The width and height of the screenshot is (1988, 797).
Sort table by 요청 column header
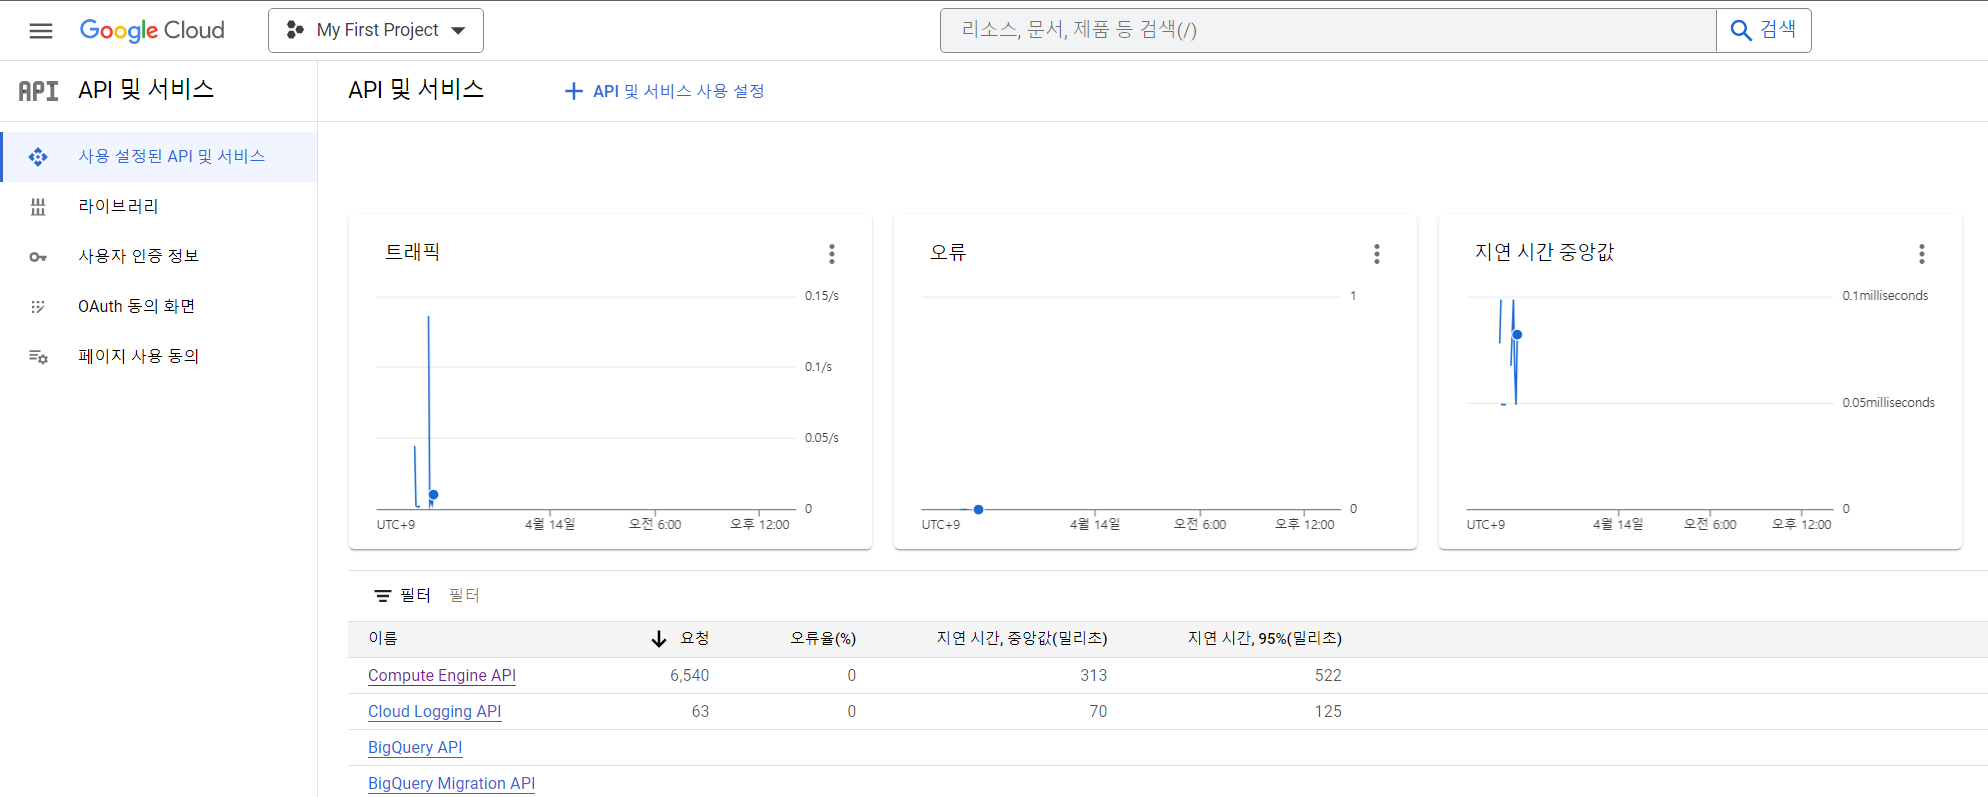pos(695,639)
